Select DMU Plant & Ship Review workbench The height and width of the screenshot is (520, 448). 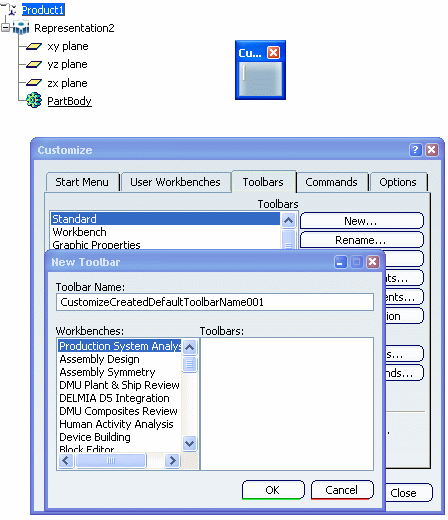[x=120, y=385]
